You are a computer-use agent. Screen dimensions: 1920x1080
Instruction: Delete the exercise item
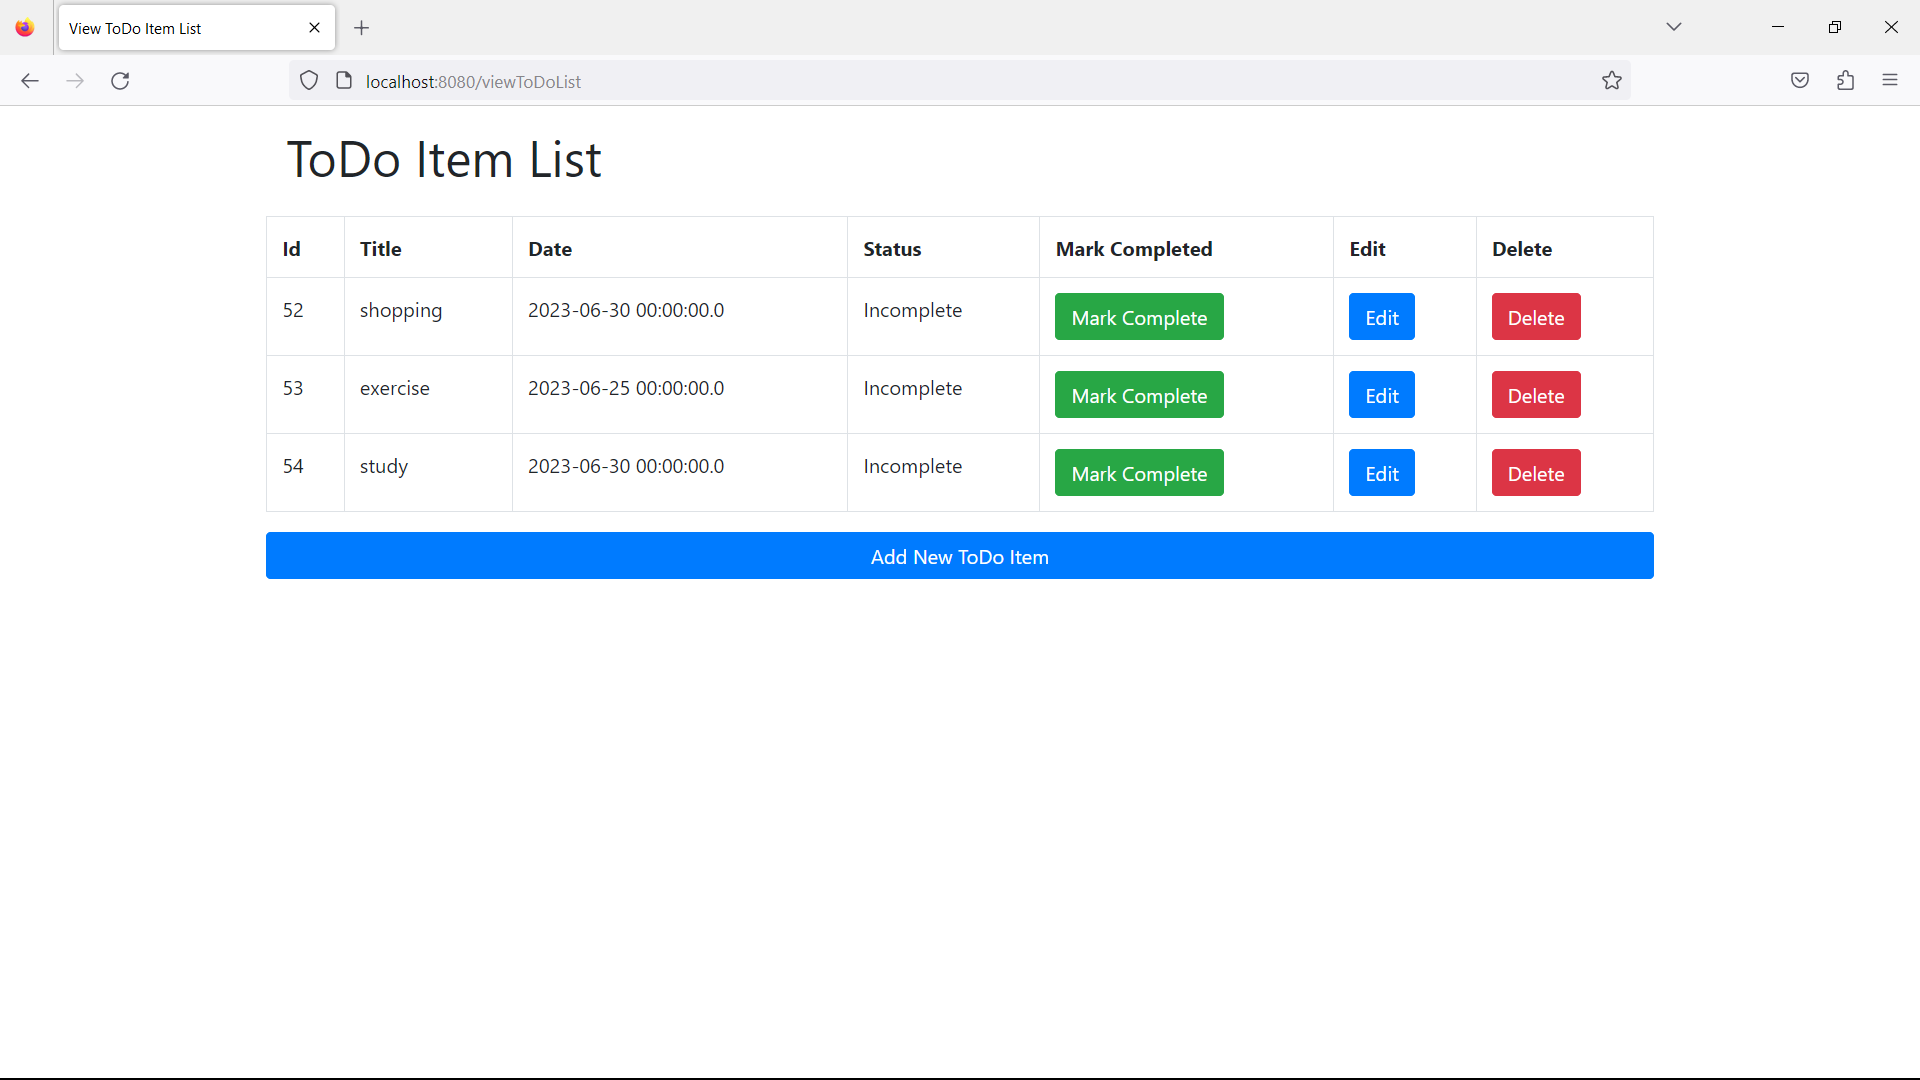tap(1536, 395)
